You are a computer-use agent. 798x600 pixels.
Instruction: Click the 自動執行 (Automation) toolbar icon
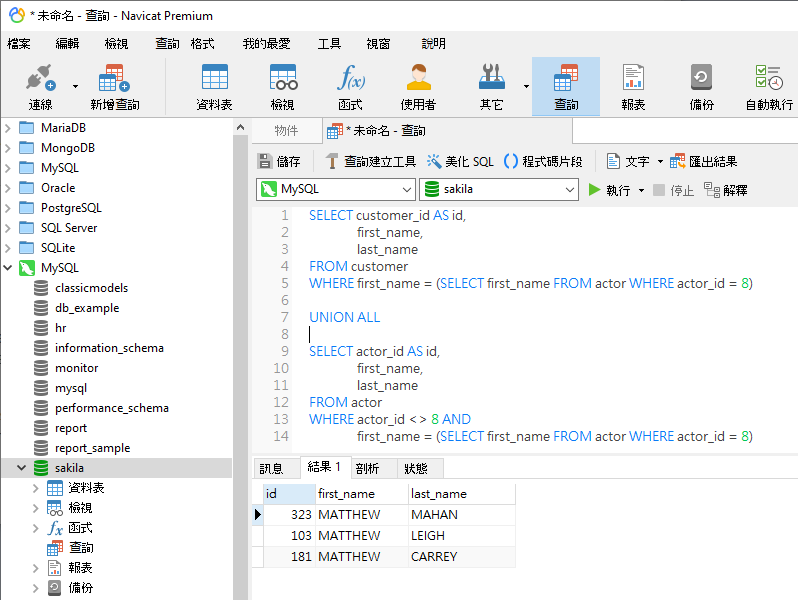768,86
